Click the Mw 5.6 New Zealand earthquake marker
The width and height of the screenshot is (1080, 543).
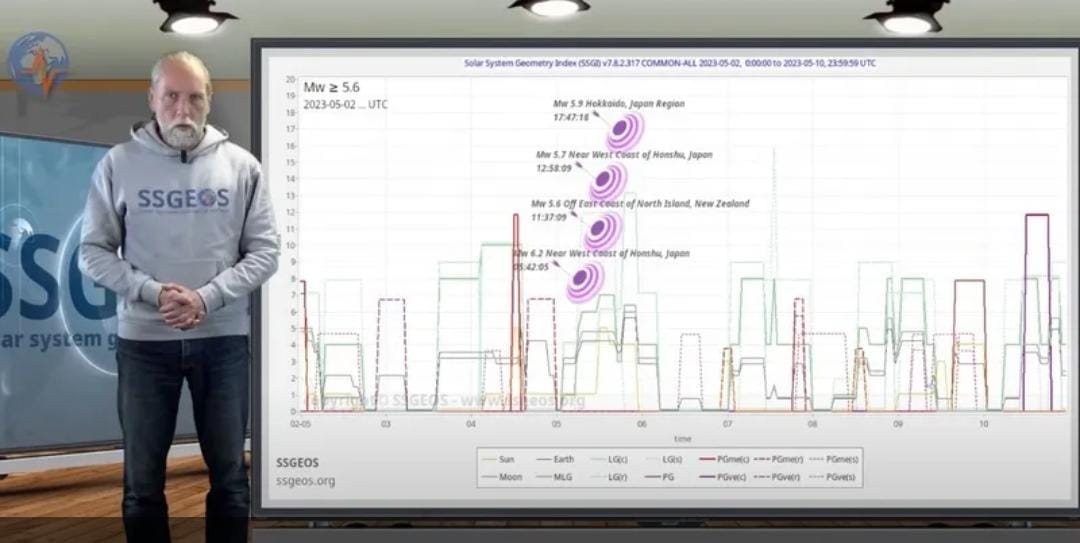(x=603, y=231)
